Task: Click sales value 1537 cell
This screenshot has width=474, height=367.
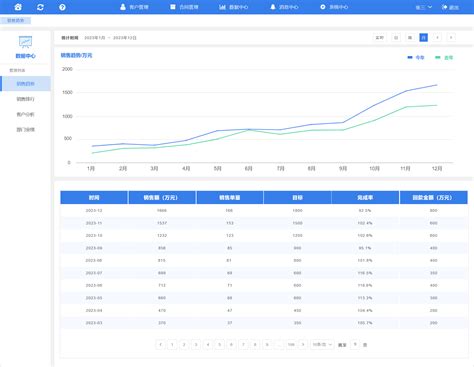Action: click(x=162, y=223)
